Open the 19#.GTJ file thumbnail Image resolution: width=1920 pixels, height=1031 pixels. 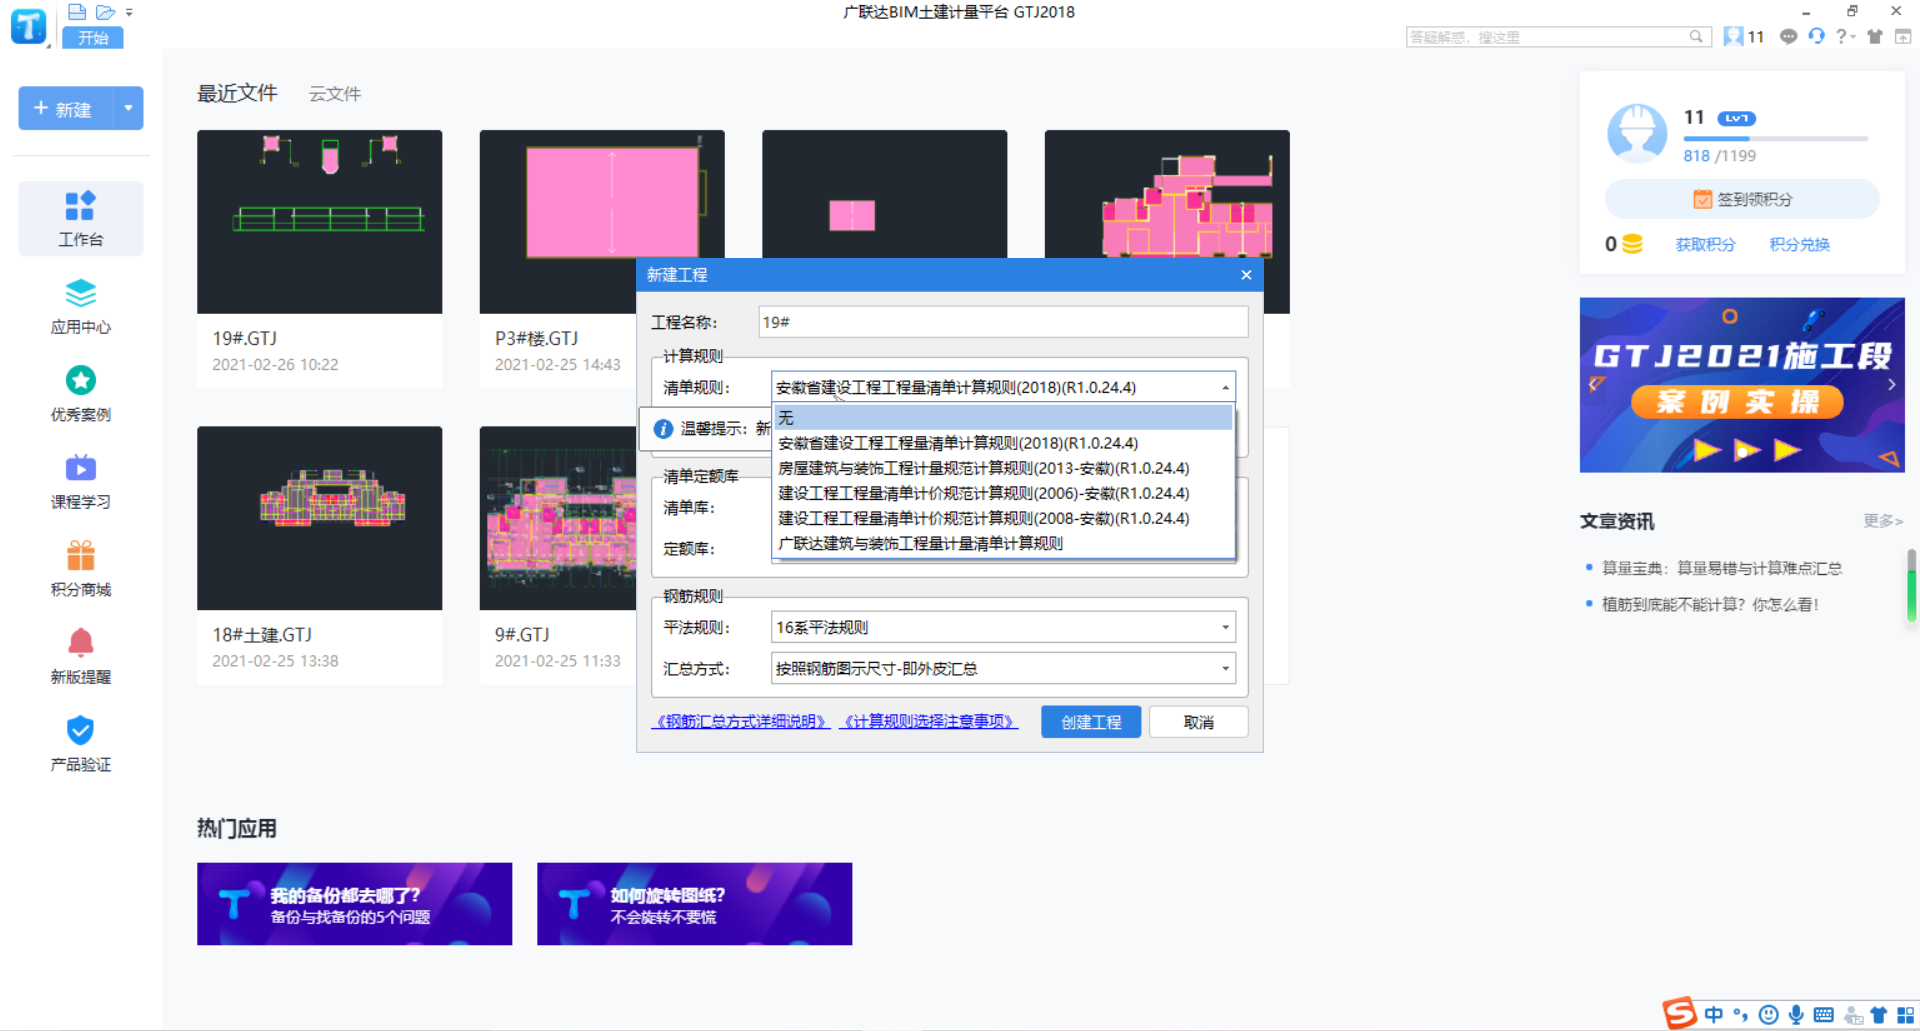[319, 221]
